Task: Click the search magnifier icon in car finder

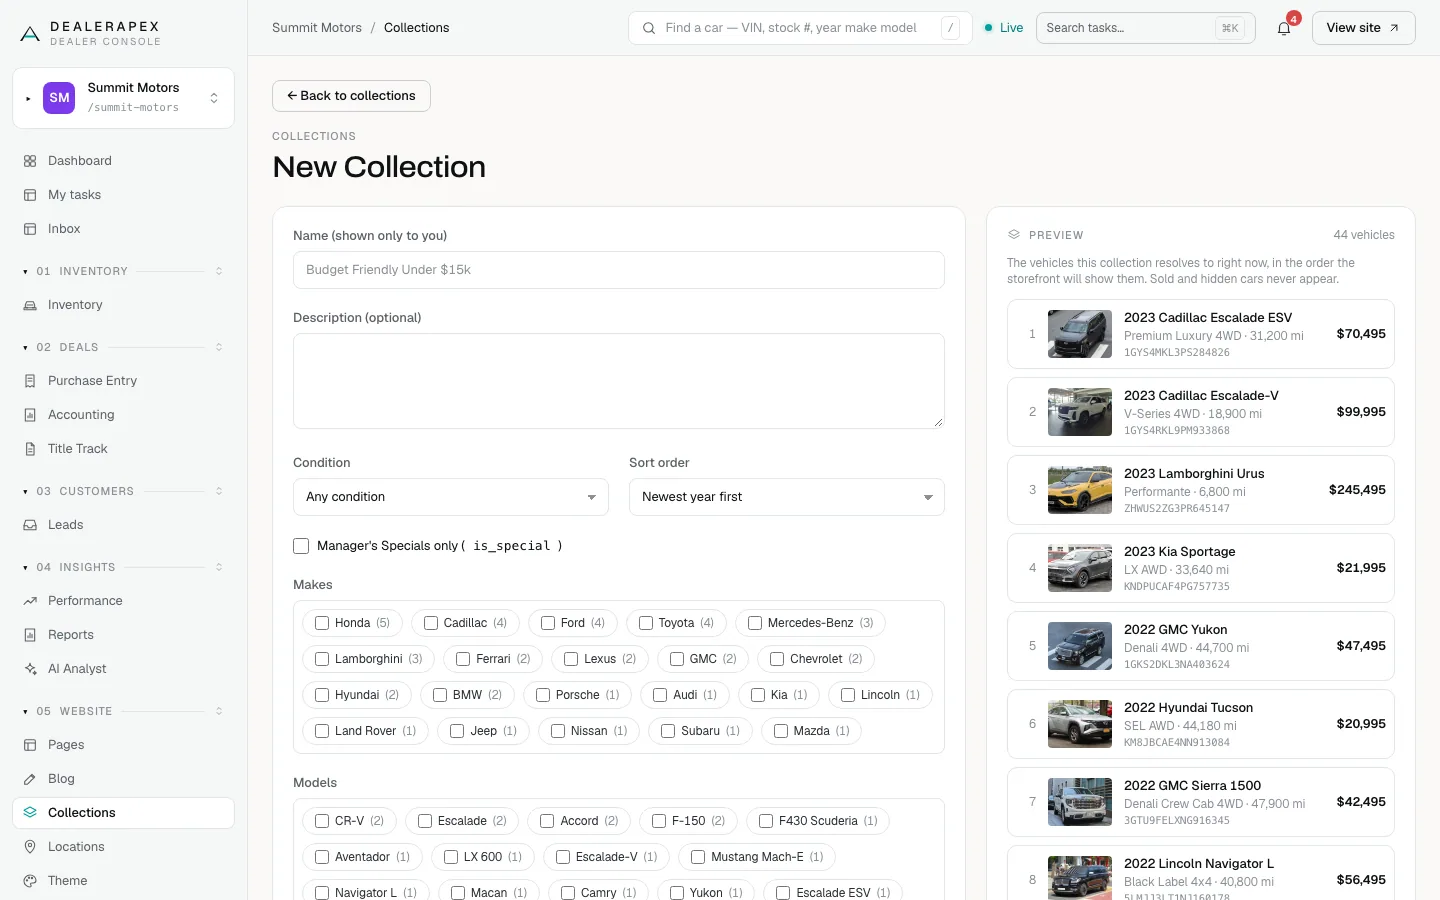Action: point(649,28)
